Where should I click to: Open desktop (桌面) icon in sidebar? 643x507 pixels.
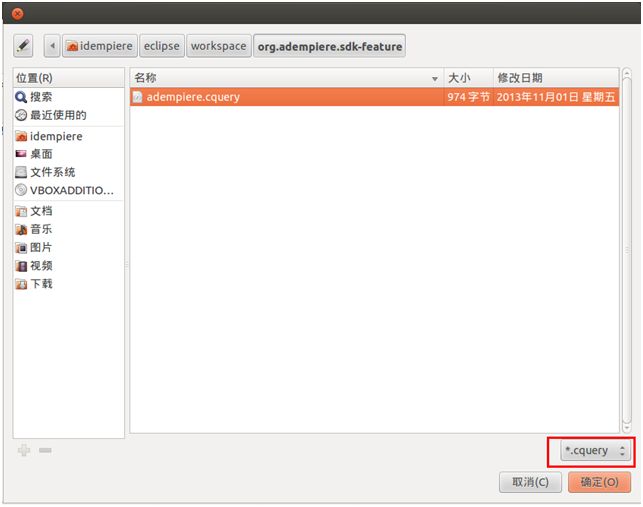21,154
